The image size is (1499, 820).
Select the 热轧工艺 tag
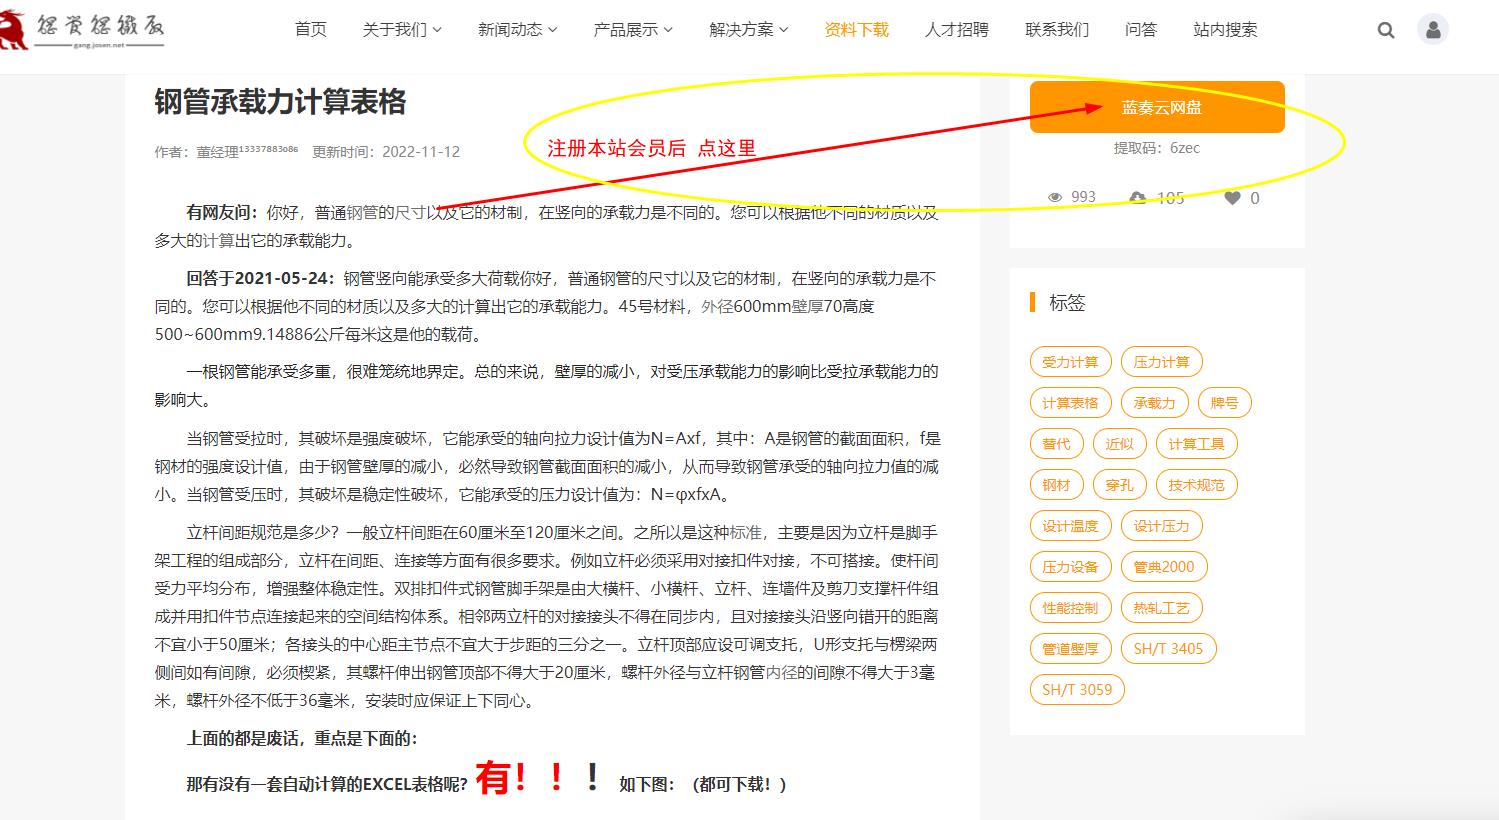[x=1162, y=608]
